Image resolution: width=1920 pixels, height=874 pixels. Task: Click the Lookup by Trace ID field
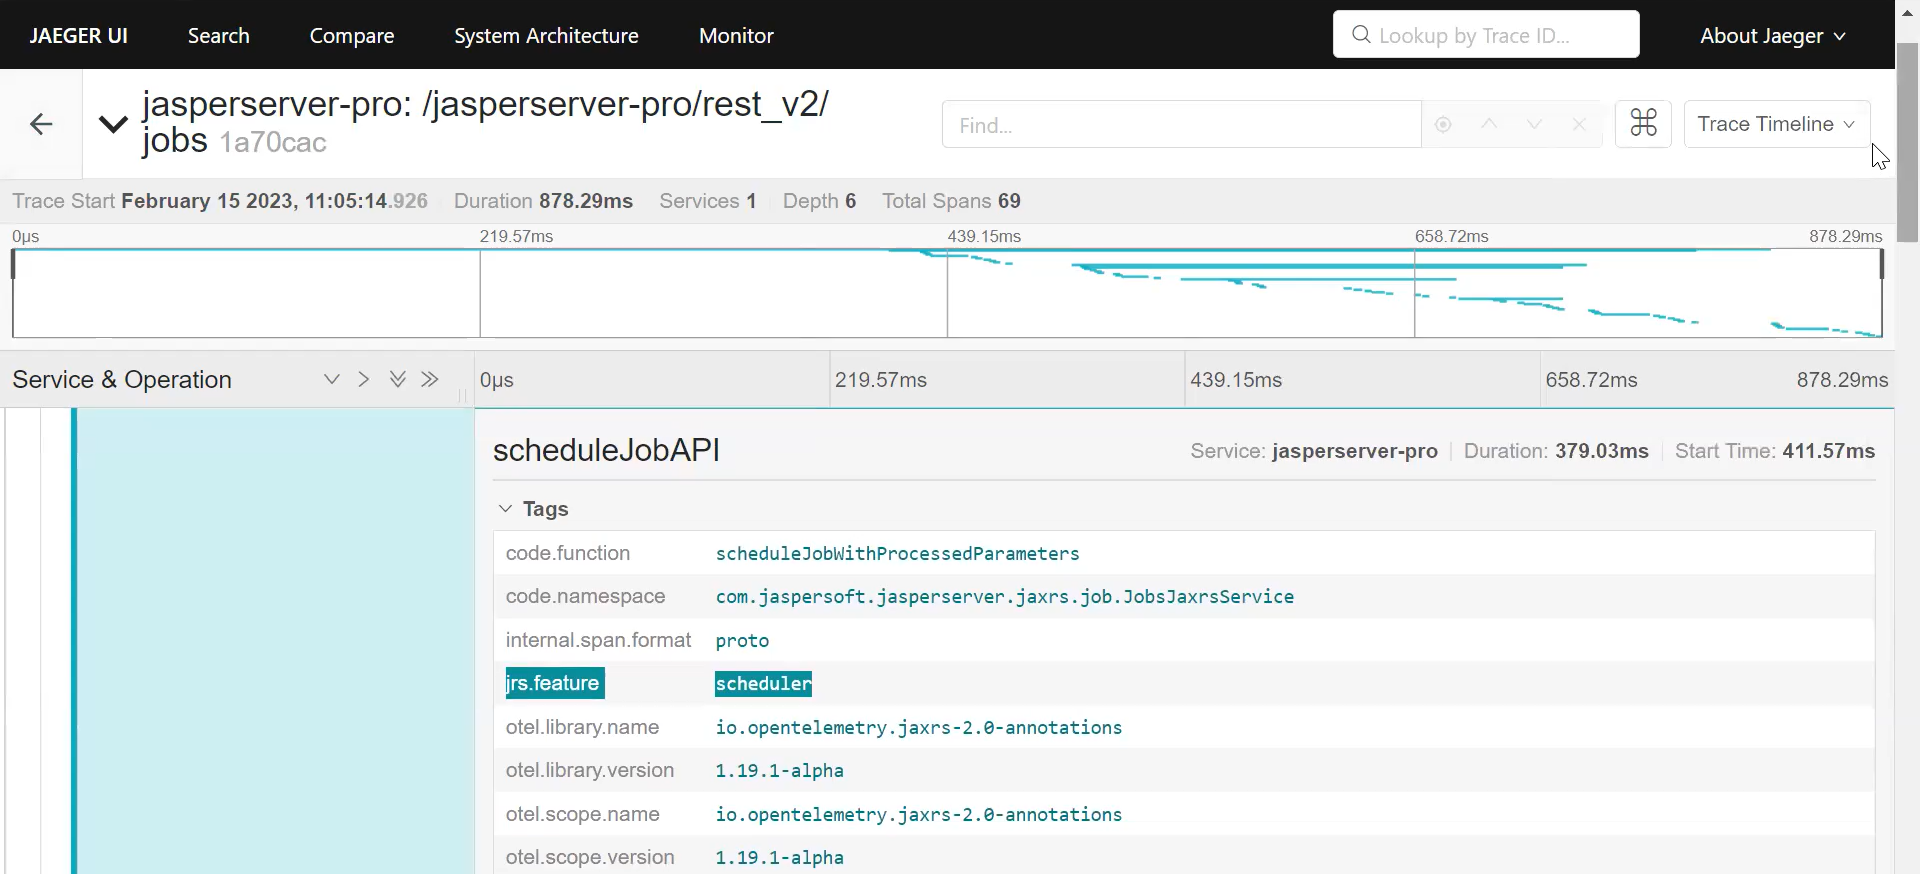(1486, 35)
